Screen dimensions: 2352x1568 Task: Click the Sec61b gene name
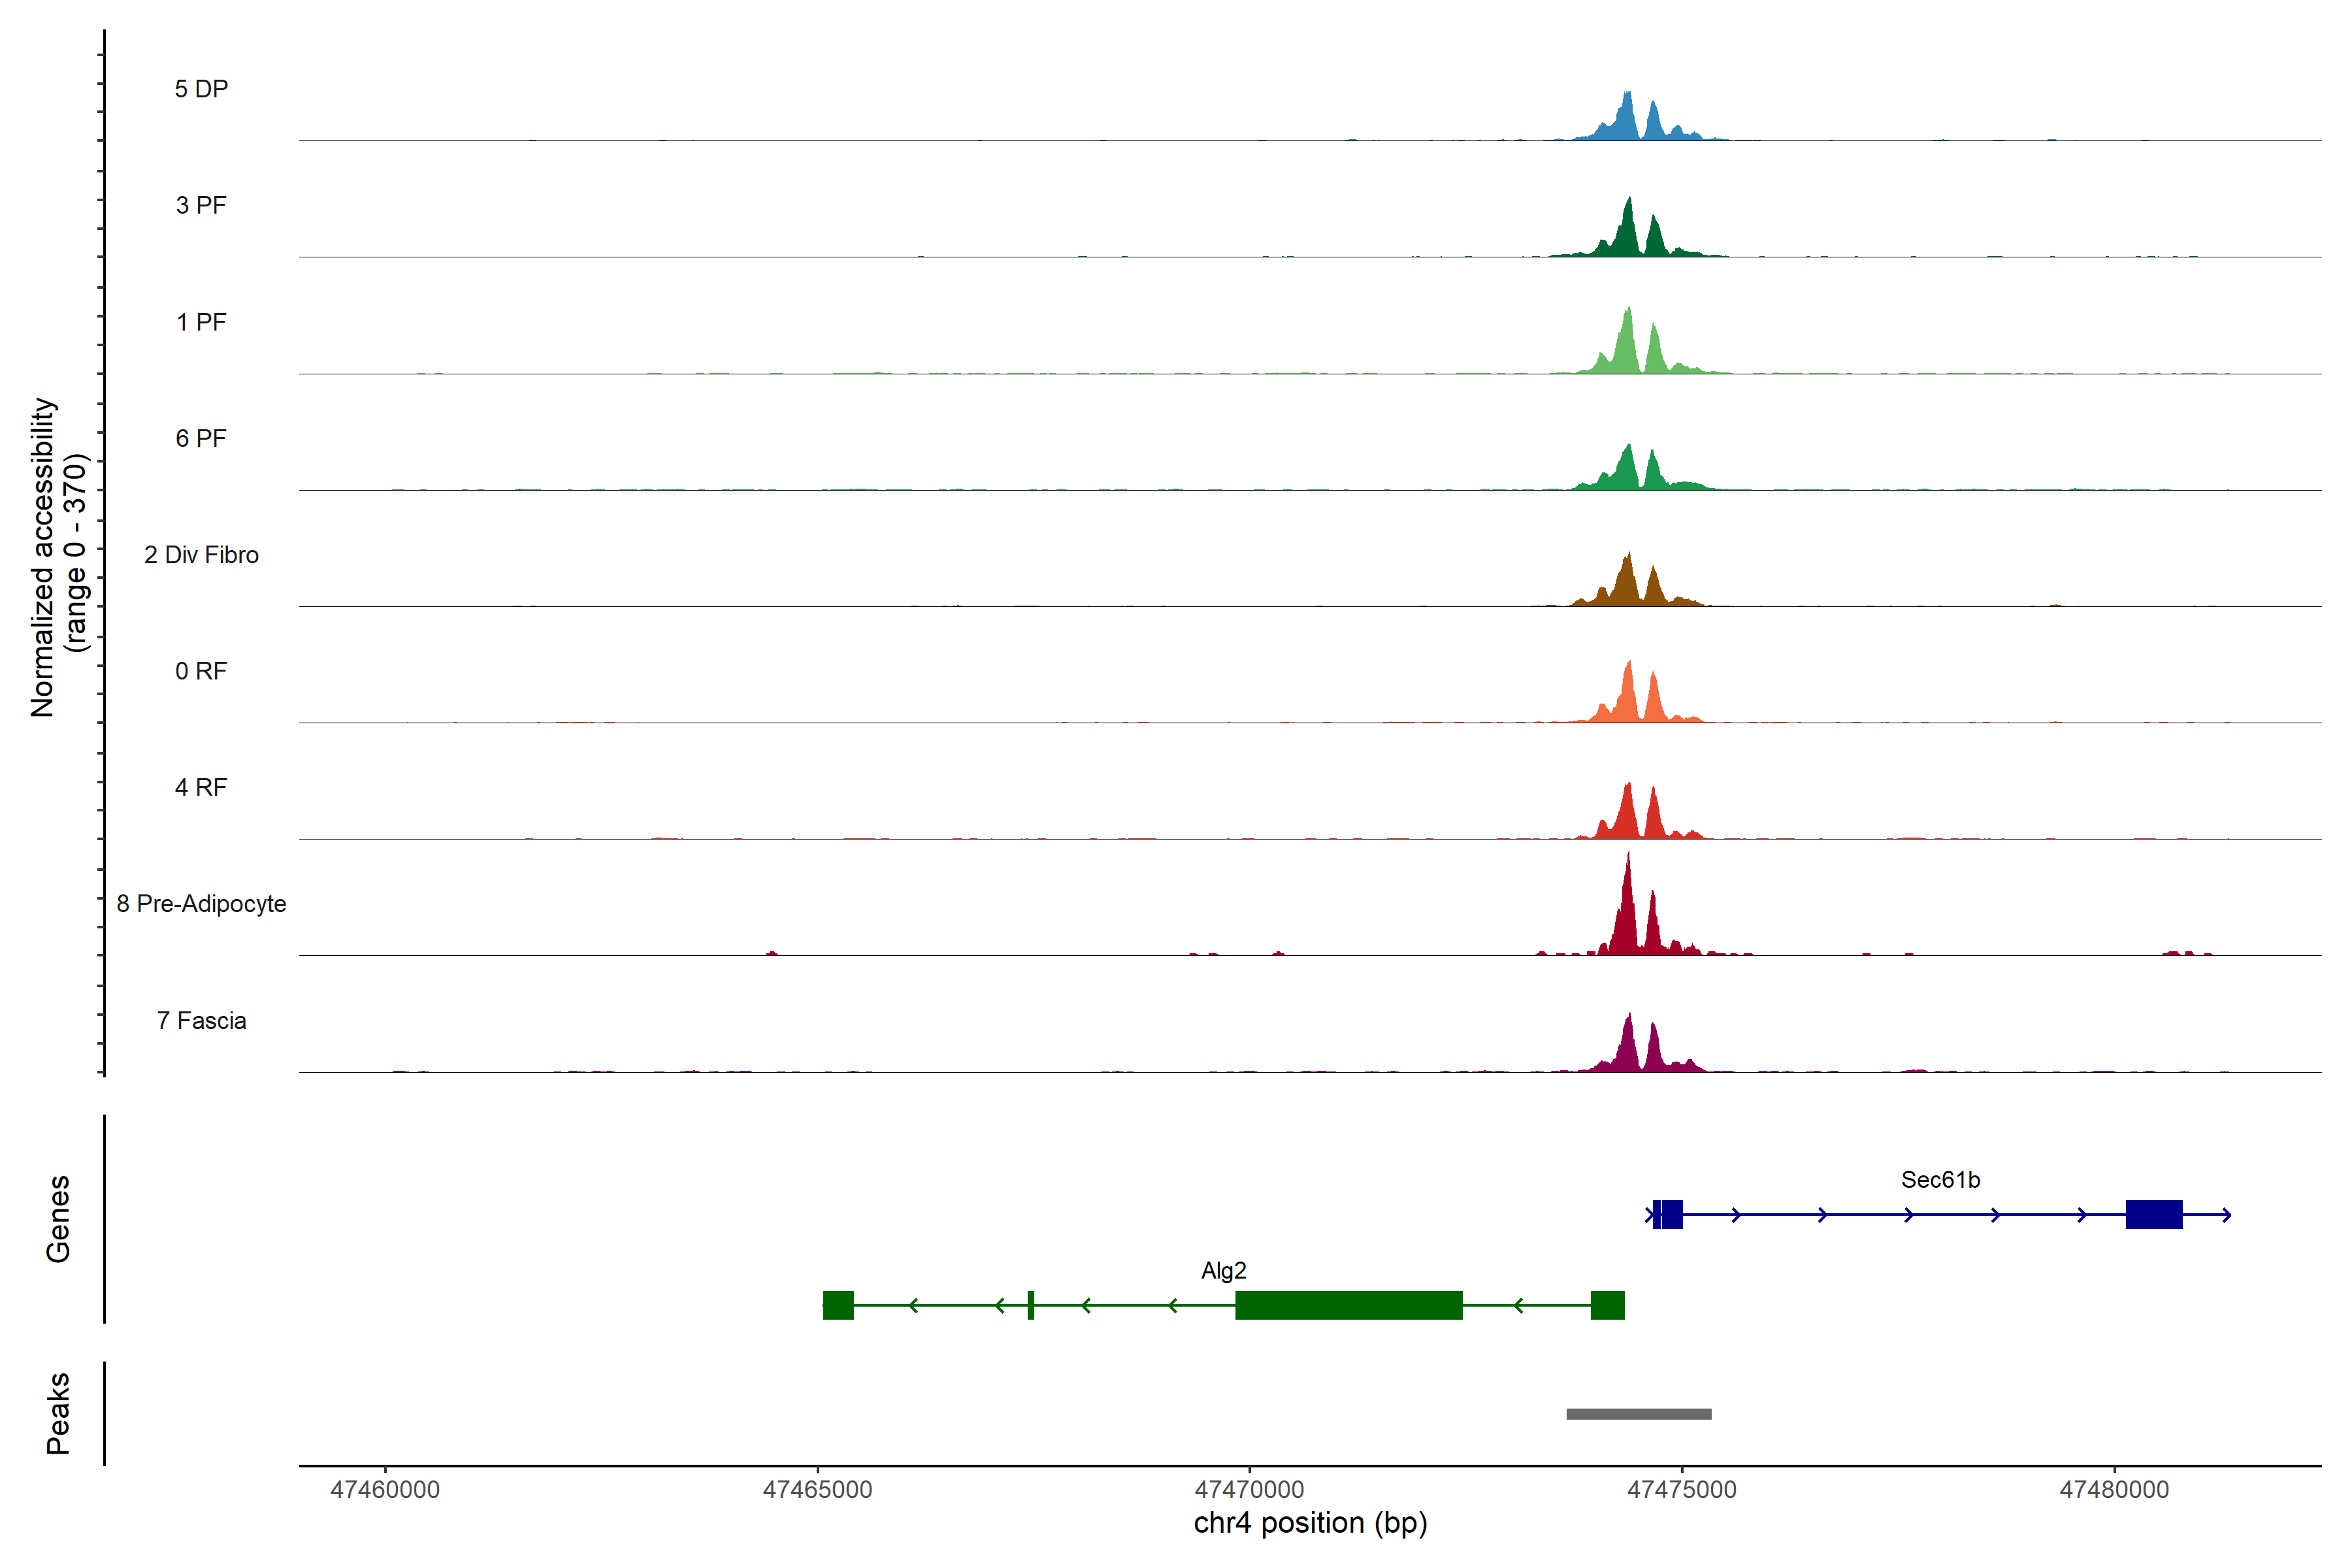tap(1940, 1180)
